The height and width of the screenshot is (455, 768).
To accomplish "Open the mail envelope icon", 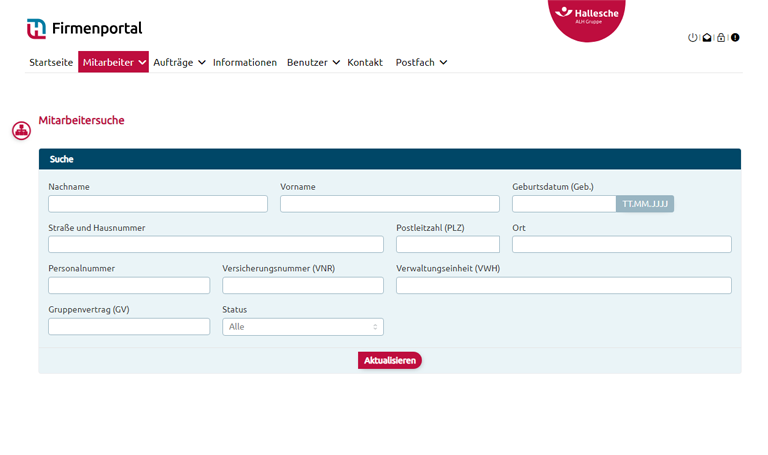I will tap(706, 38).
